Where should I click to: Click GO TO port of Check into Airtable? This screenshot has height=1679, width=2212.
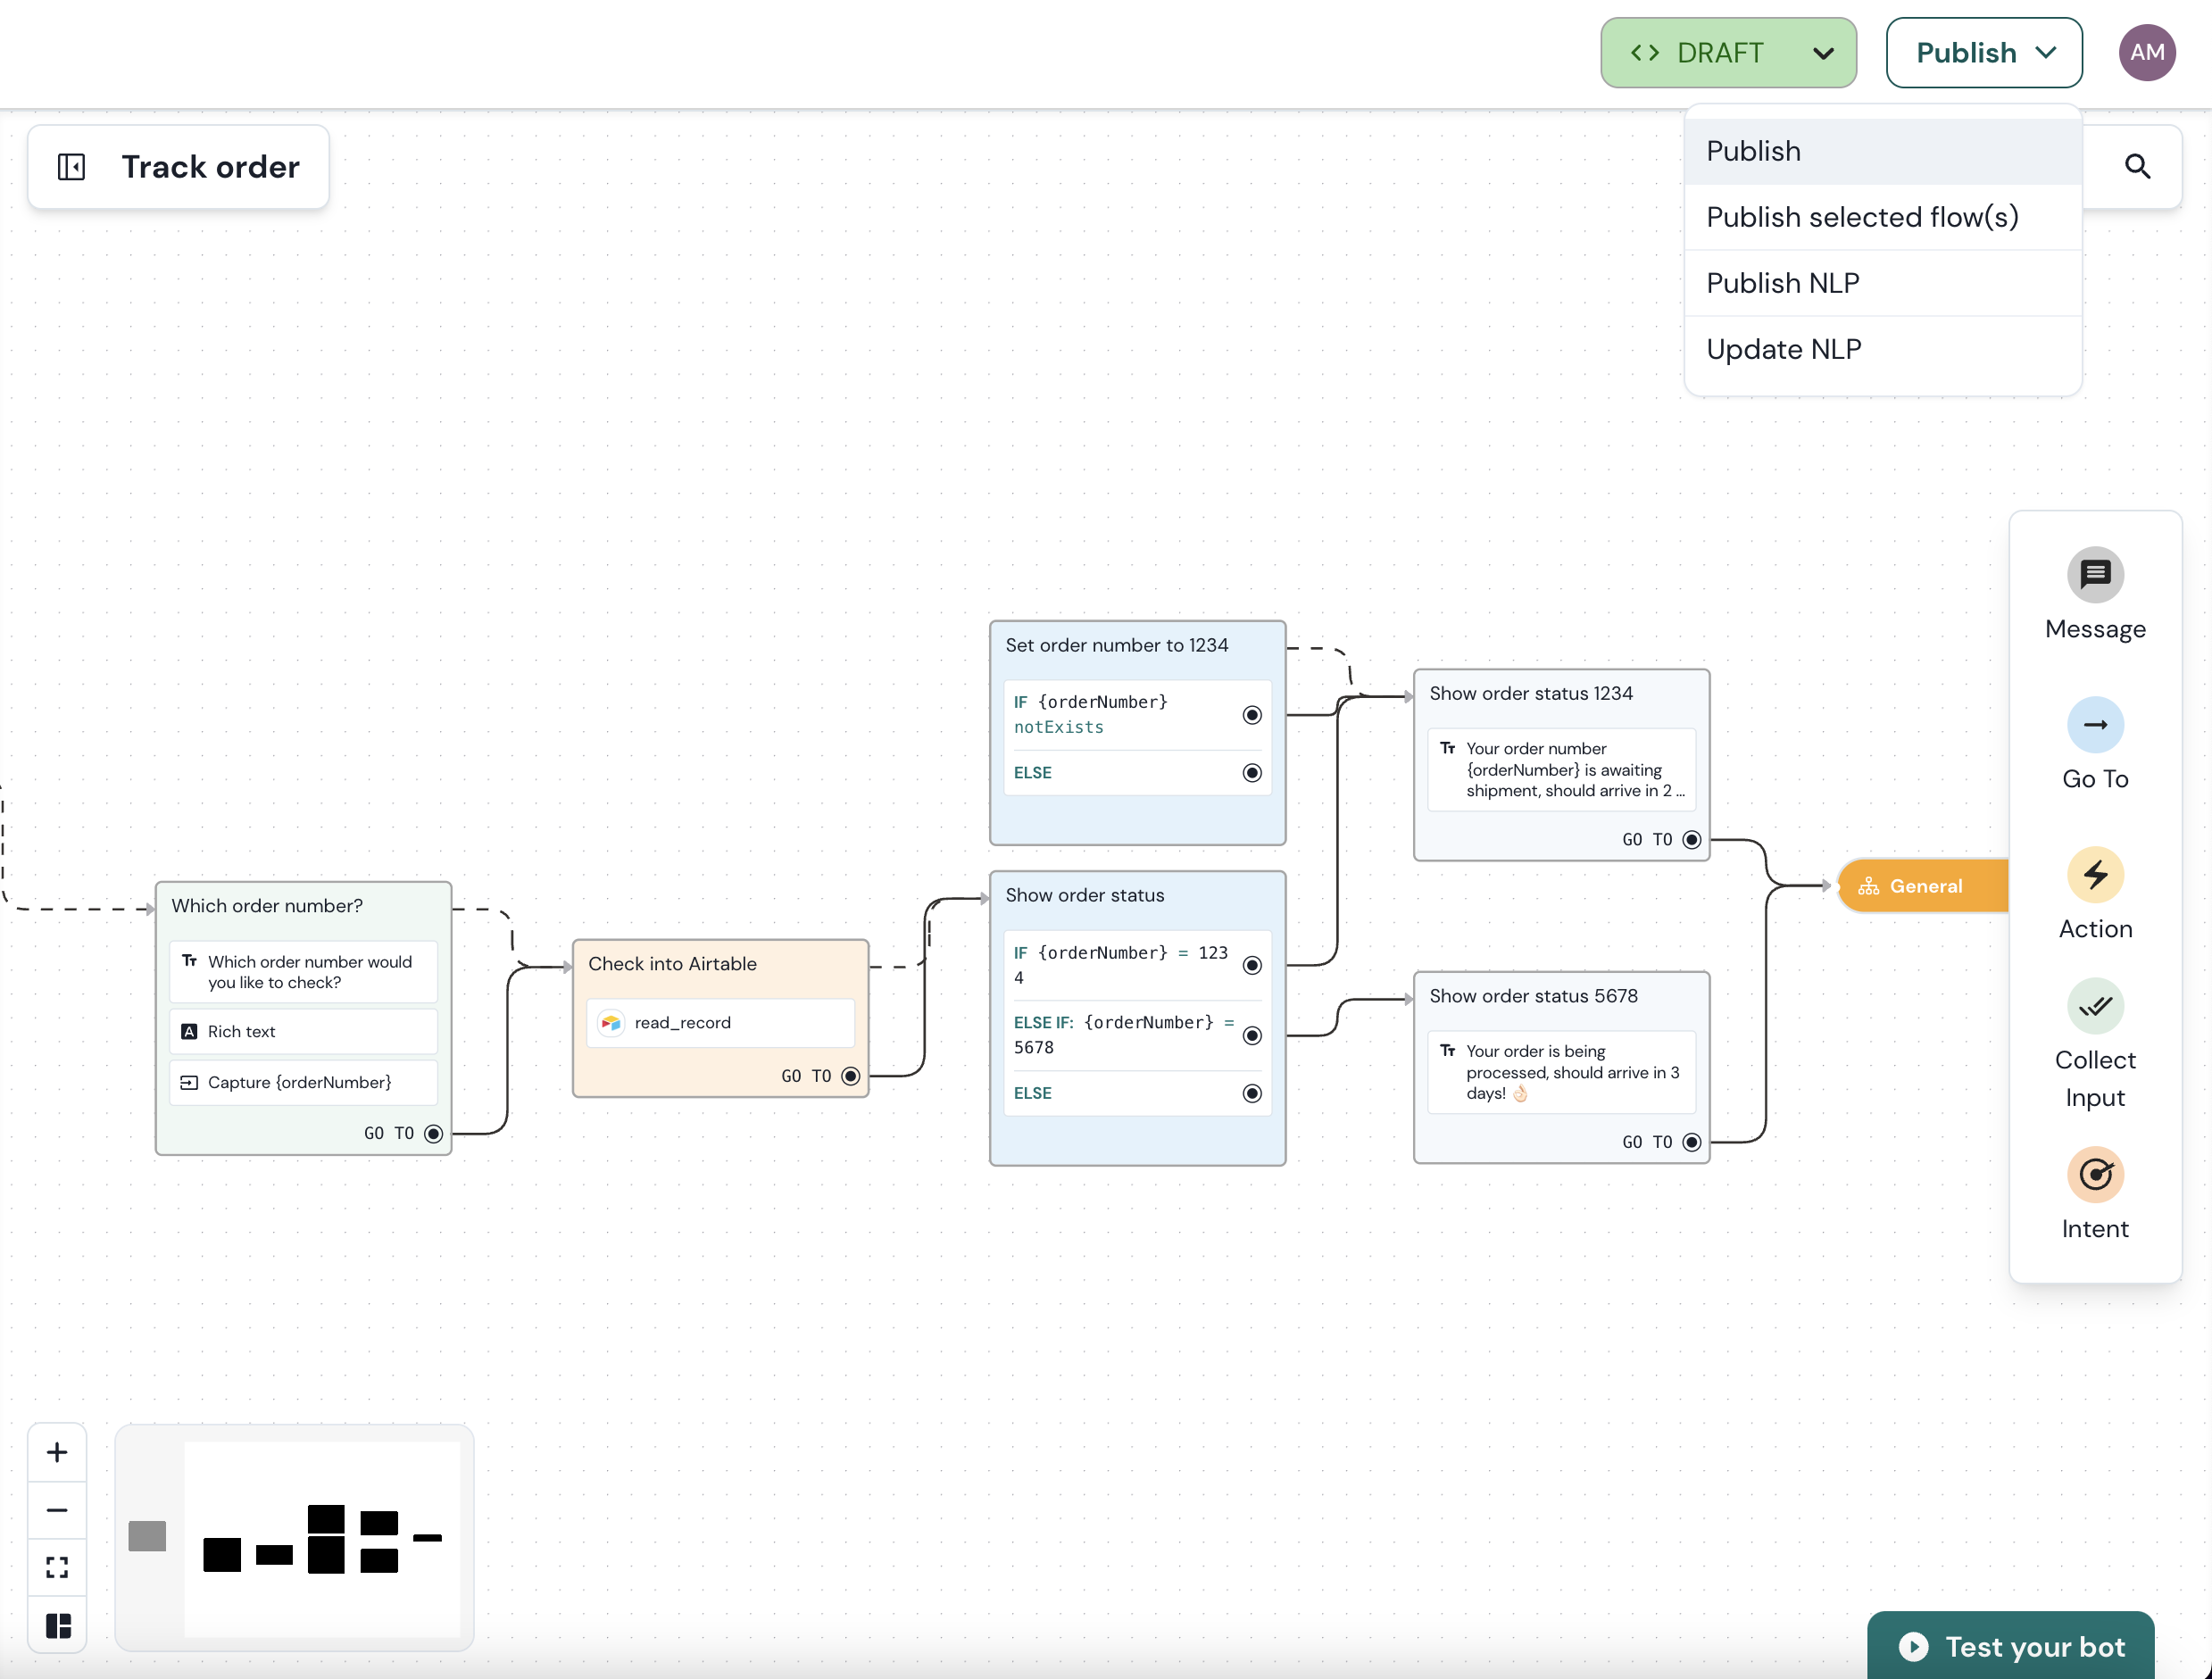850,1076
